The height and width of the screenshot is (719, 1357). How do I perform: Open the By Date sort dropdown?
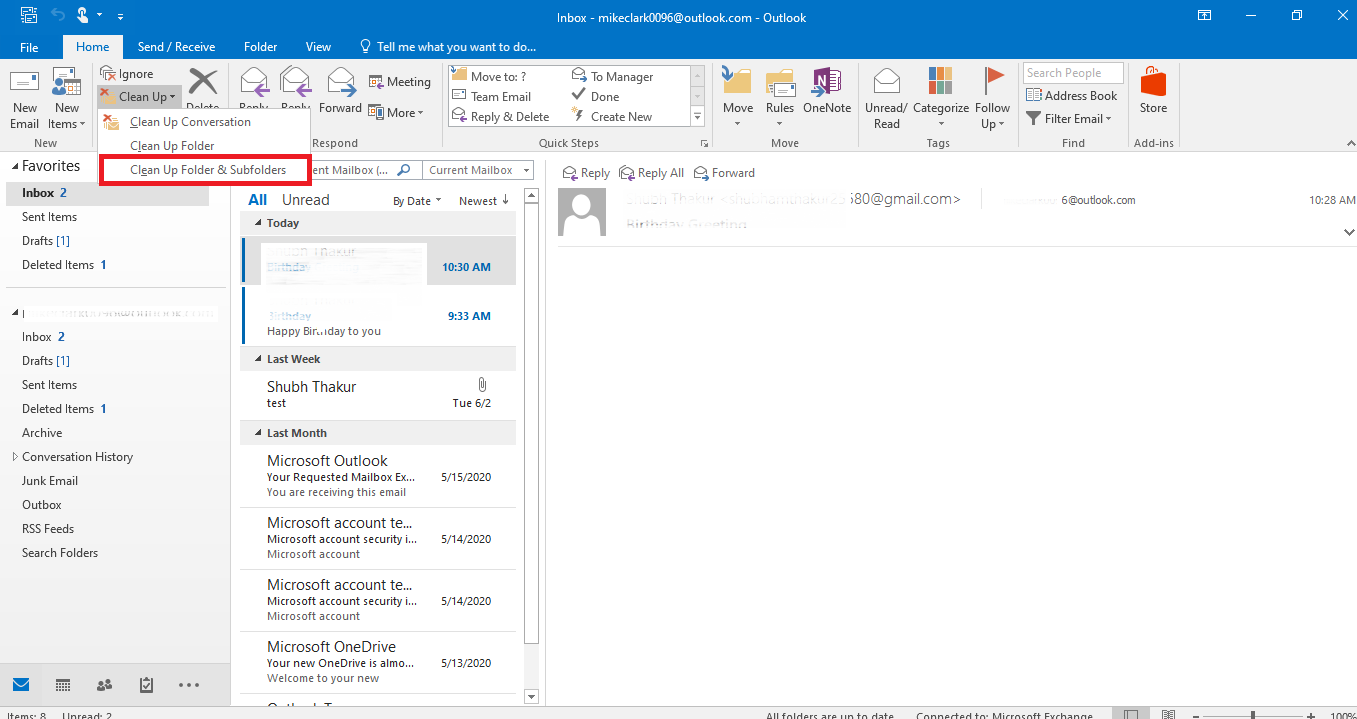(x=418, y=201)
